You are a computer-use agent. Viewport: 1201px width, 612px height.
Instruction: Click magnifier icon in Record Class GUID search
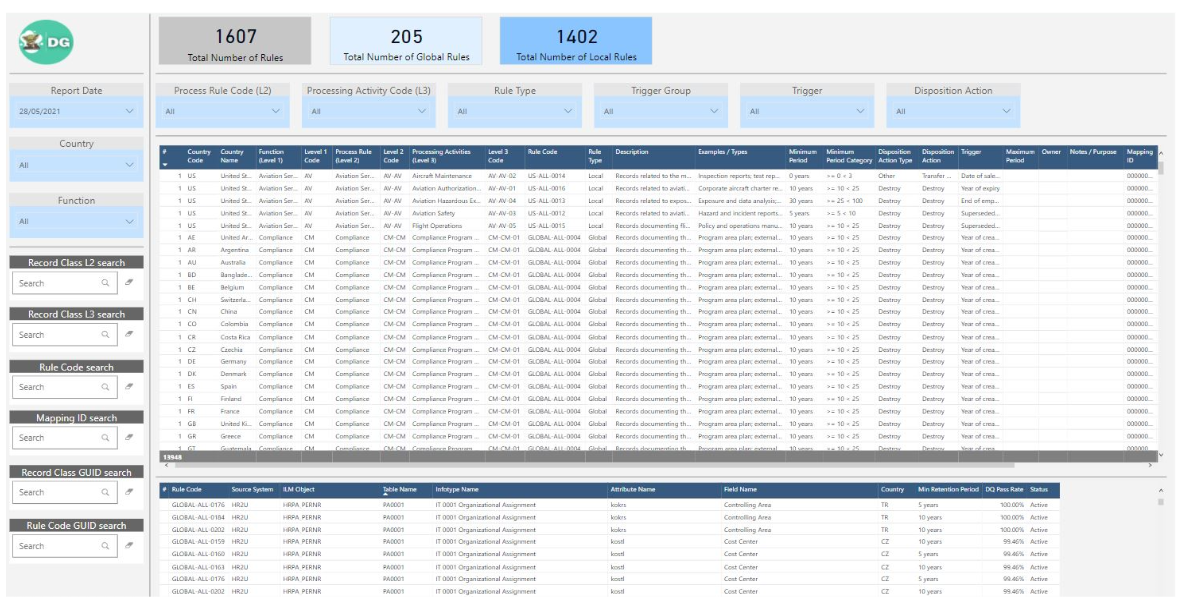pos(105,492)
